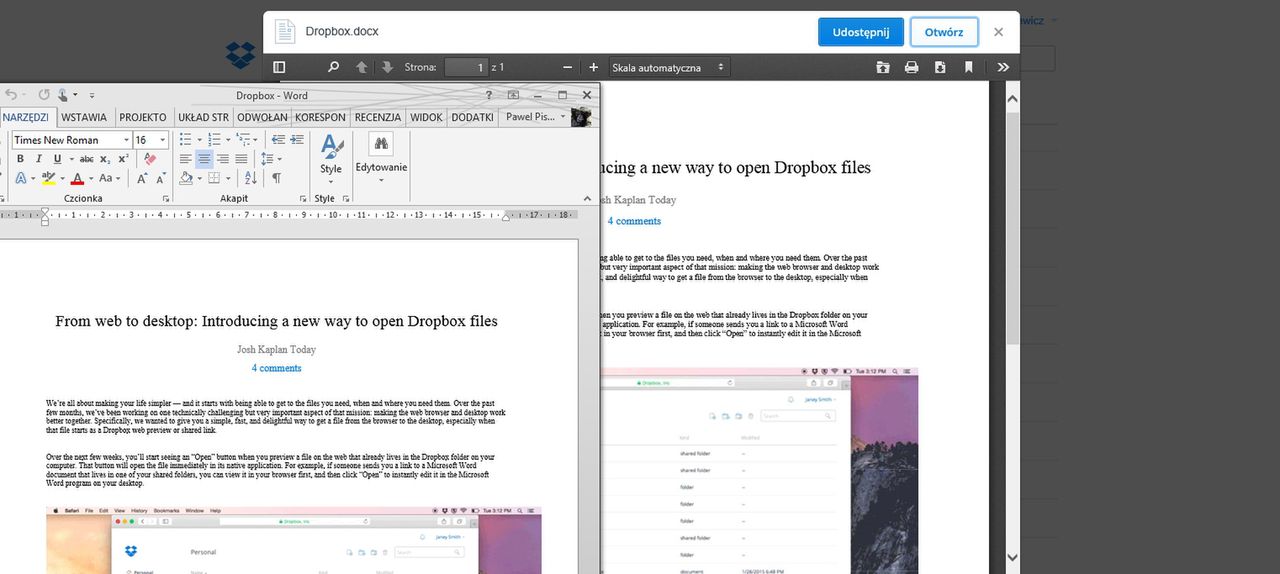Open the font name dropdown Times New Roman
This screenshot has width=1280, height=574.
pyautogui.click(x=126, y=140)
